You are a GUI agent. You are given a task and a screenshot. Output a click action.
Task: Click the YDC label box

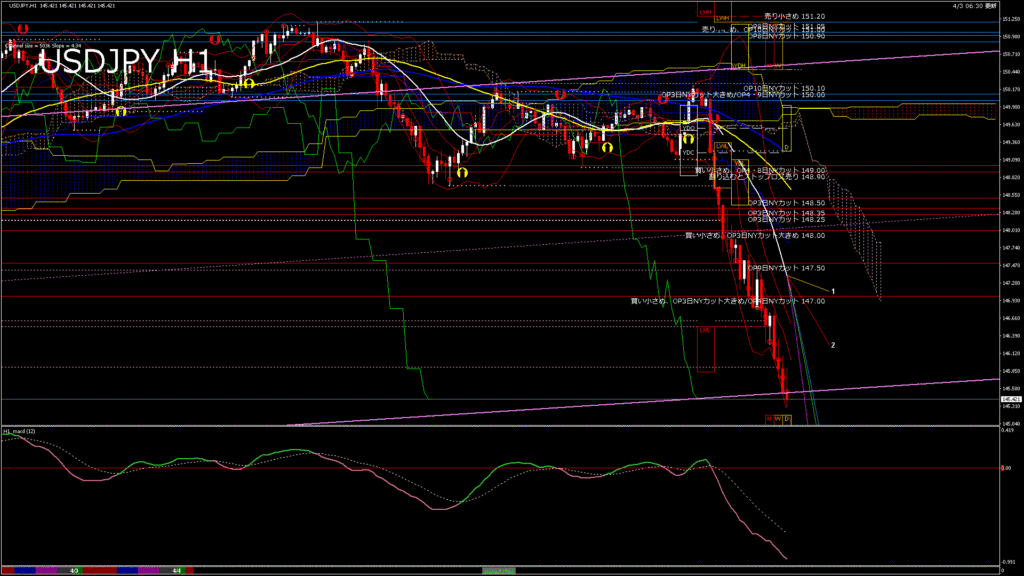point(688,152)
